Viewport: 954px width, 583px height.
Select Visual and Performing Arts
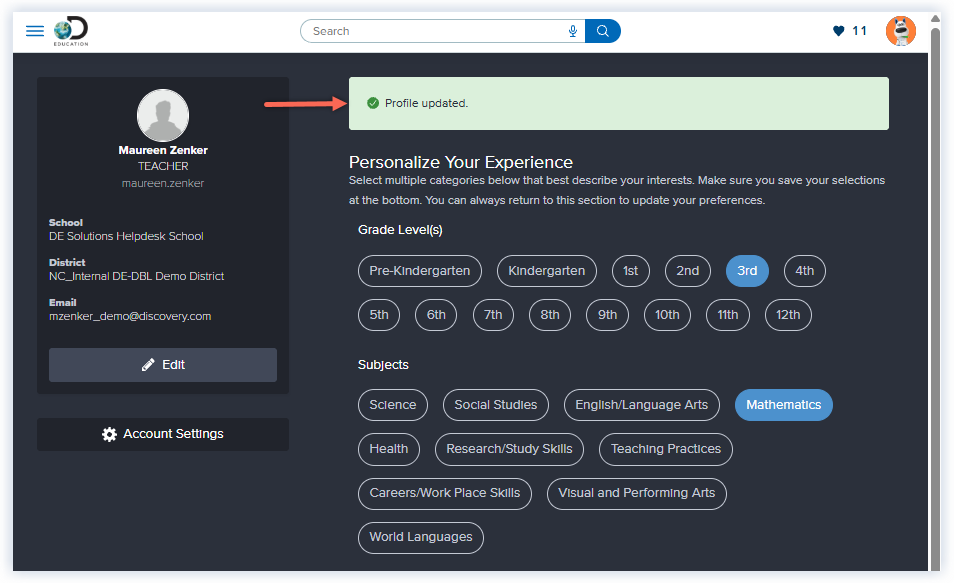click(x=636, y=493)
